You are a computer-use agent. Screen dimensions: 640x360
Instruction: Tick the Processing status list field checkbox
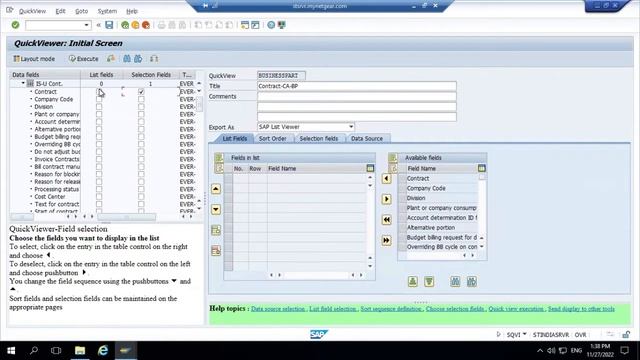click(x=99, y=189)
